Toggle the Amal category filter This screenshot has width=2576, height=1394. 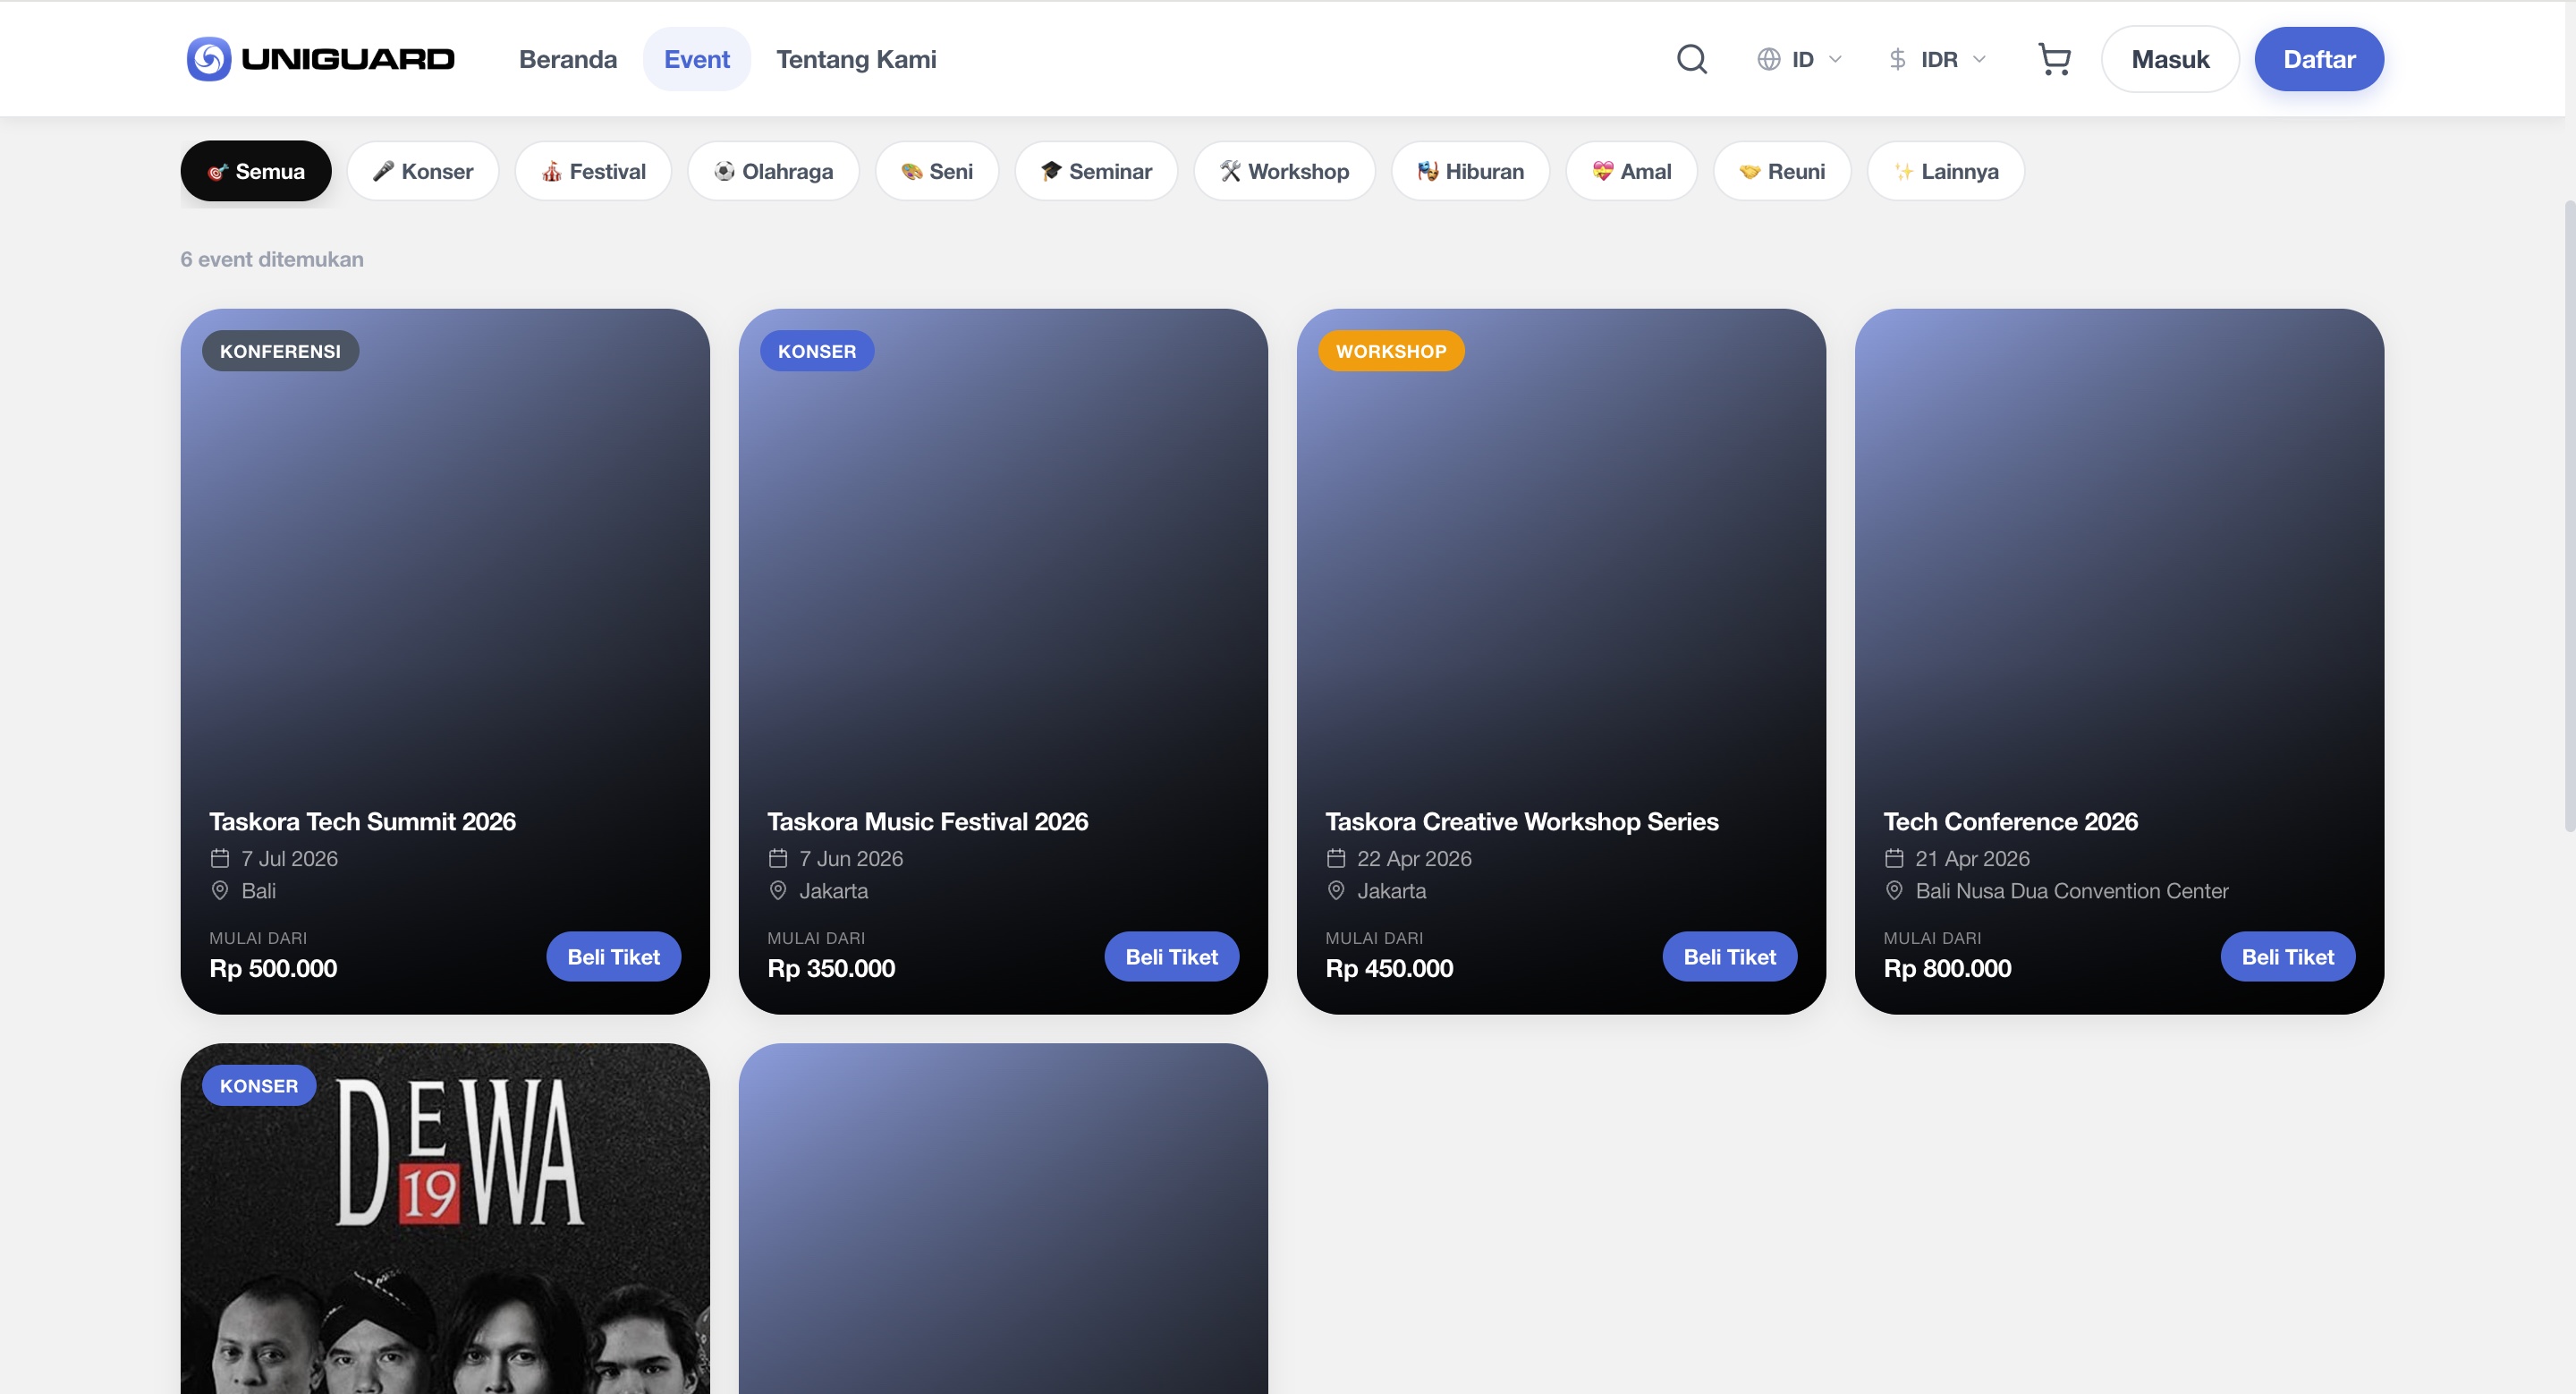point(1631,170)
